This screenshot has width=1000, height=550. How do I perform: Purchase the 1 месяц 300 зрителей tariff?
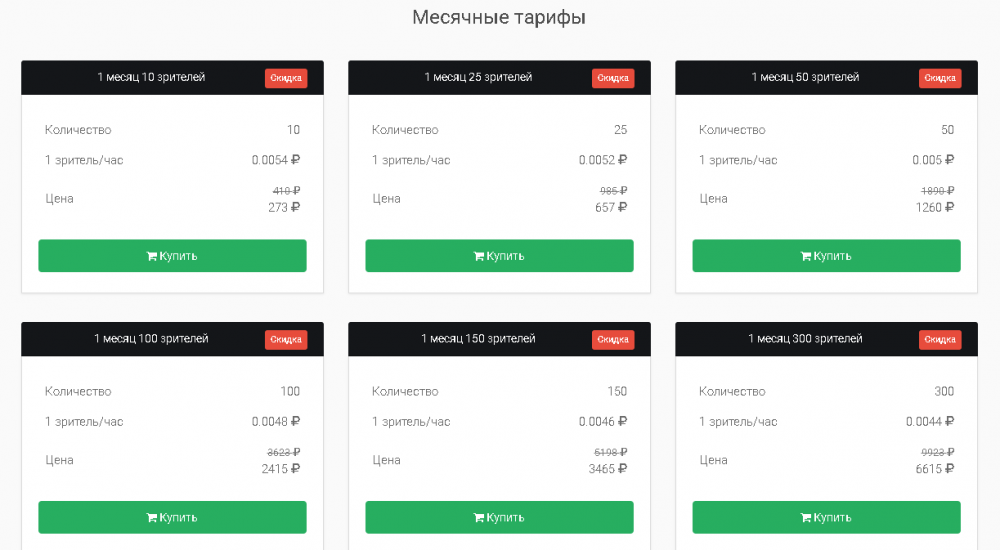click(x=826, y=518)
